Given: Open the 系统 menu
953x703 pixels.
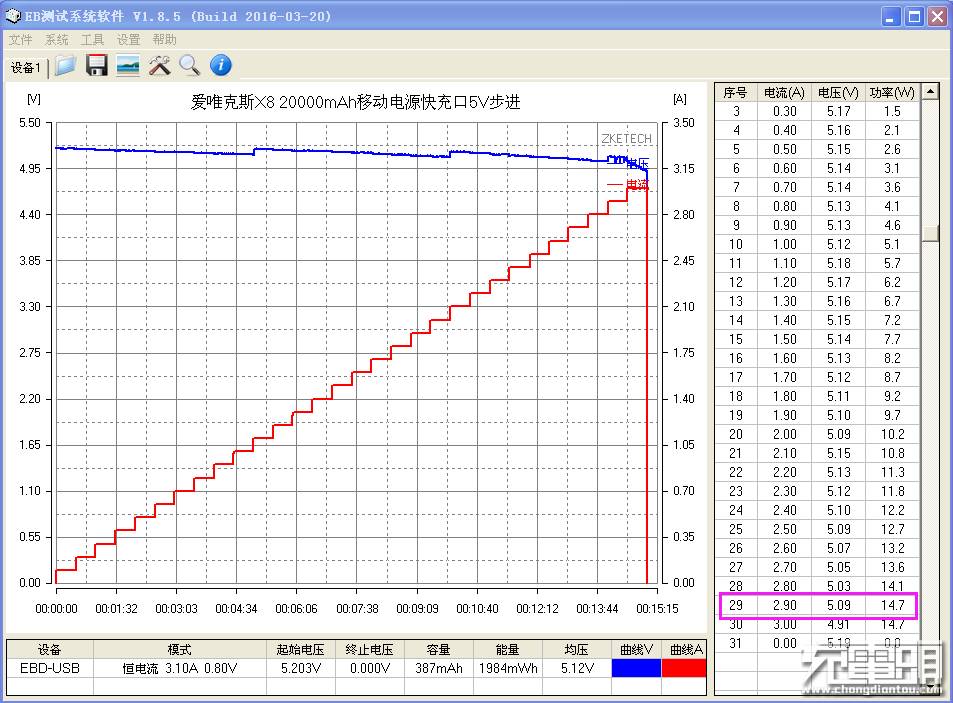Looking at the screenshot, I should 57,39.
